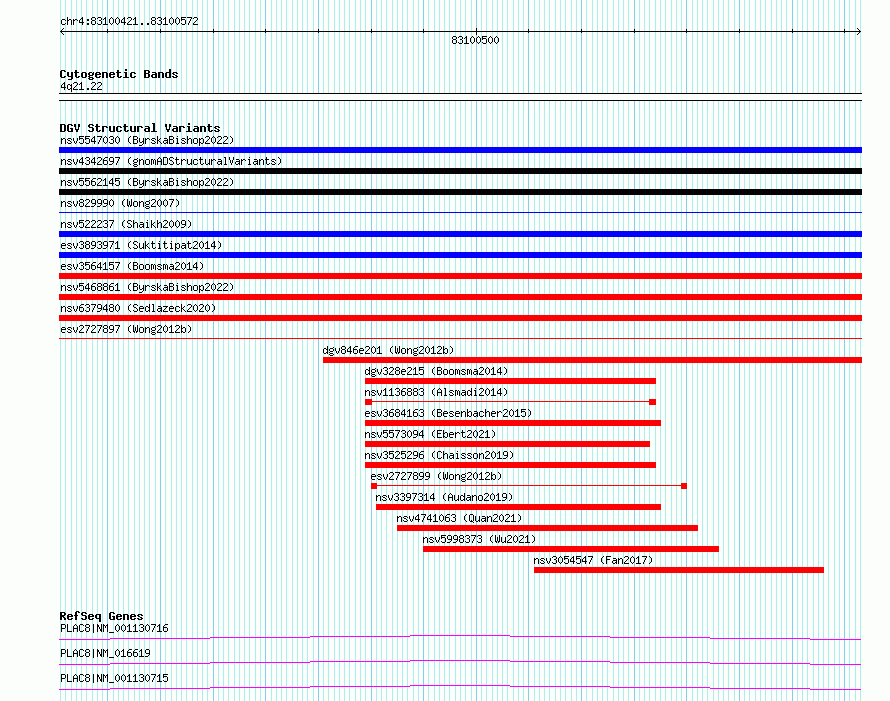Open variant nsv5547030 (ByrskaBishop2022) label

147,140
